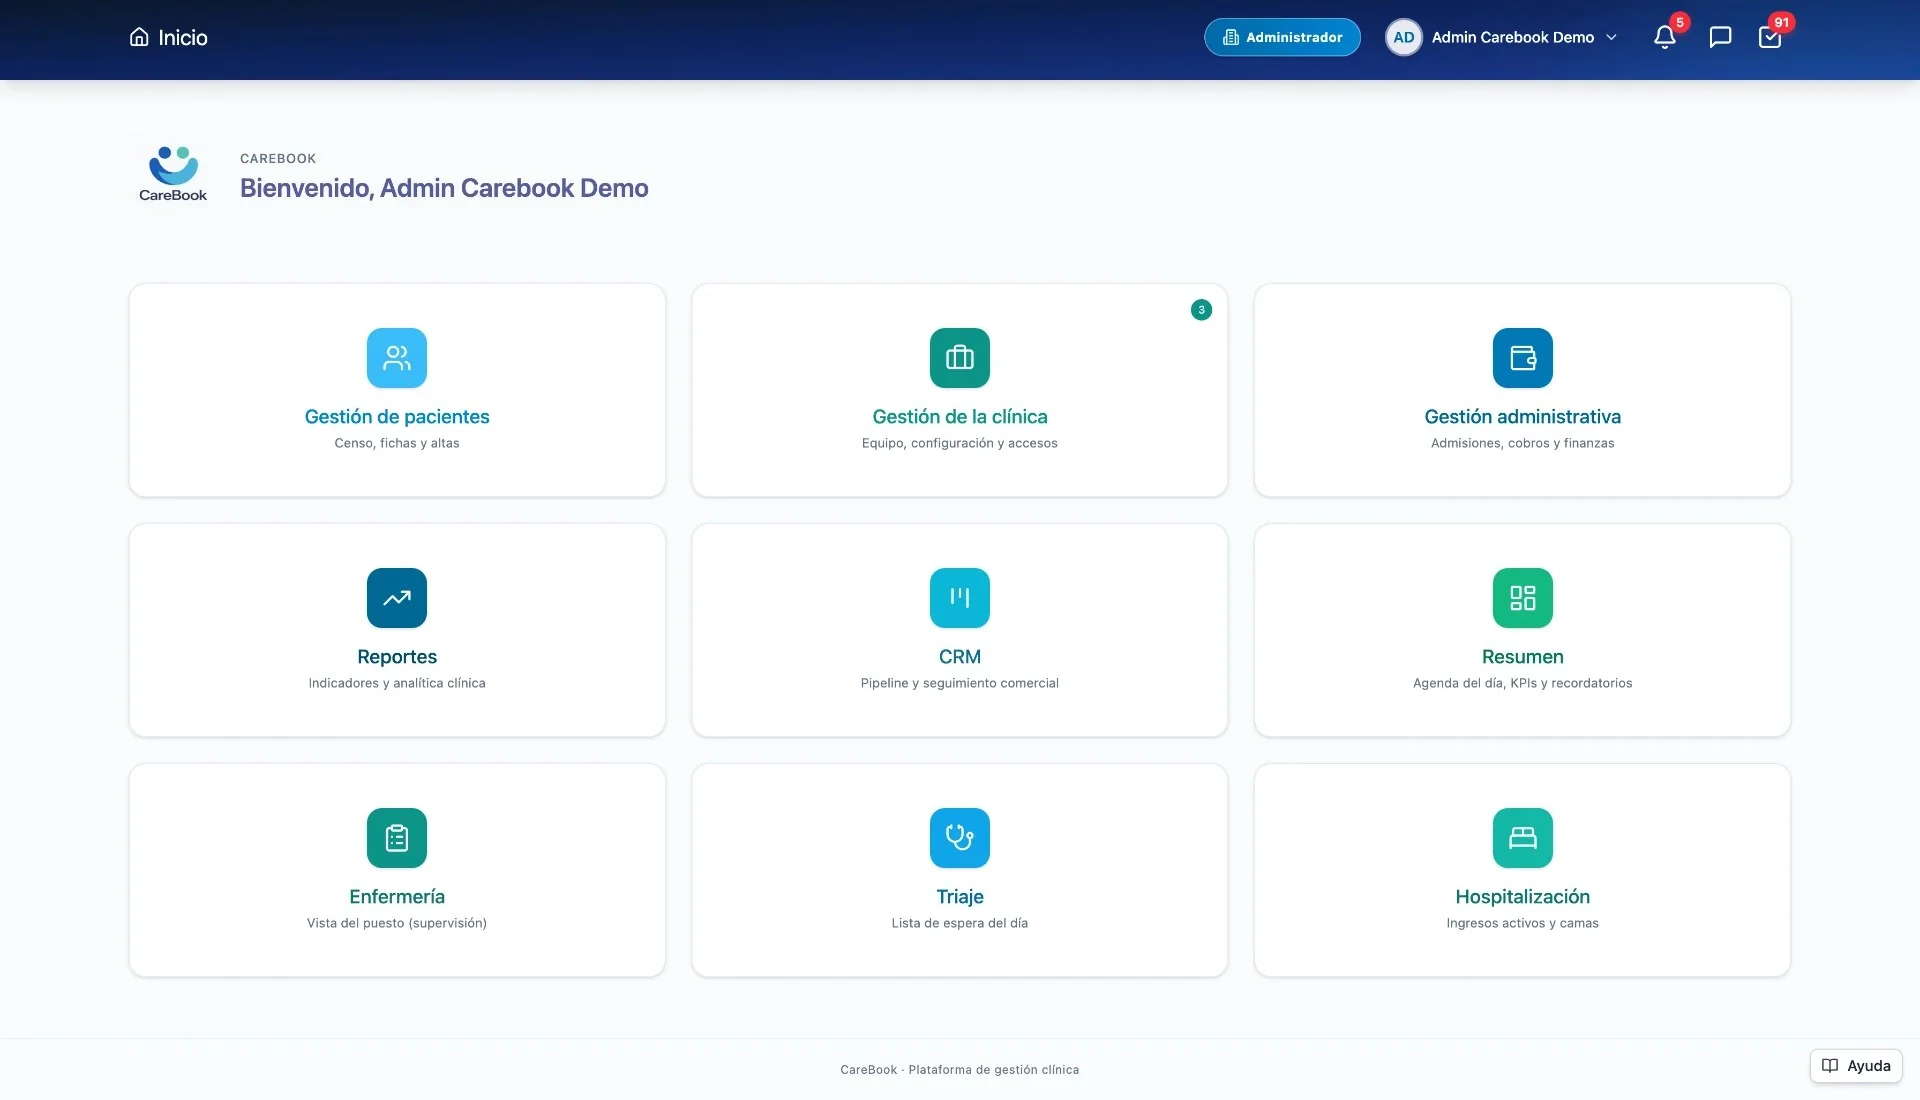Open the notifications bell icon
The image size is (1920, 1100).
(x=1664, y=37)
